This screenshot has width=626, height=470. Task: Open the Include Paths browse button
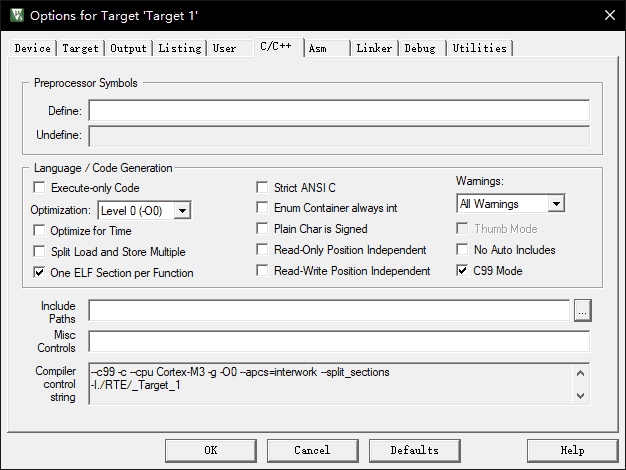point(582,311)
